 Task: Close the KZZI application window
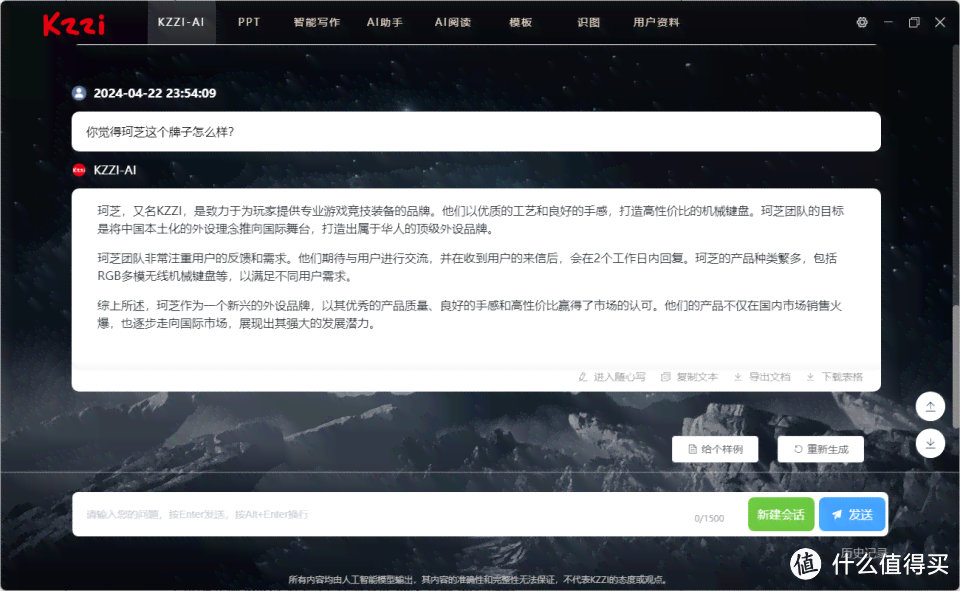[x=940, y=22]
